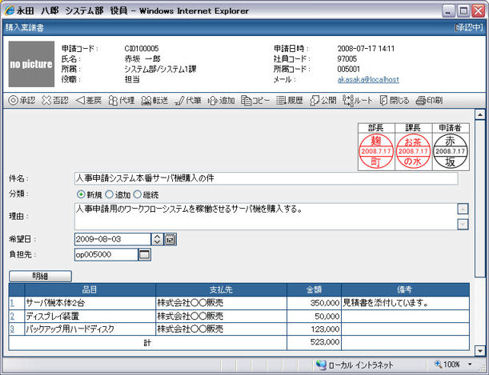Click the 負担先 field containing op005000
This screenshot has width=489, height=375.
106,255
